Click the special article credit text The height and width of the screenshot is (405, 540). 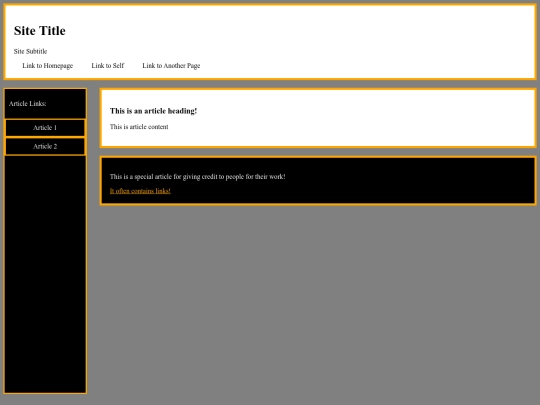[198, 177]
